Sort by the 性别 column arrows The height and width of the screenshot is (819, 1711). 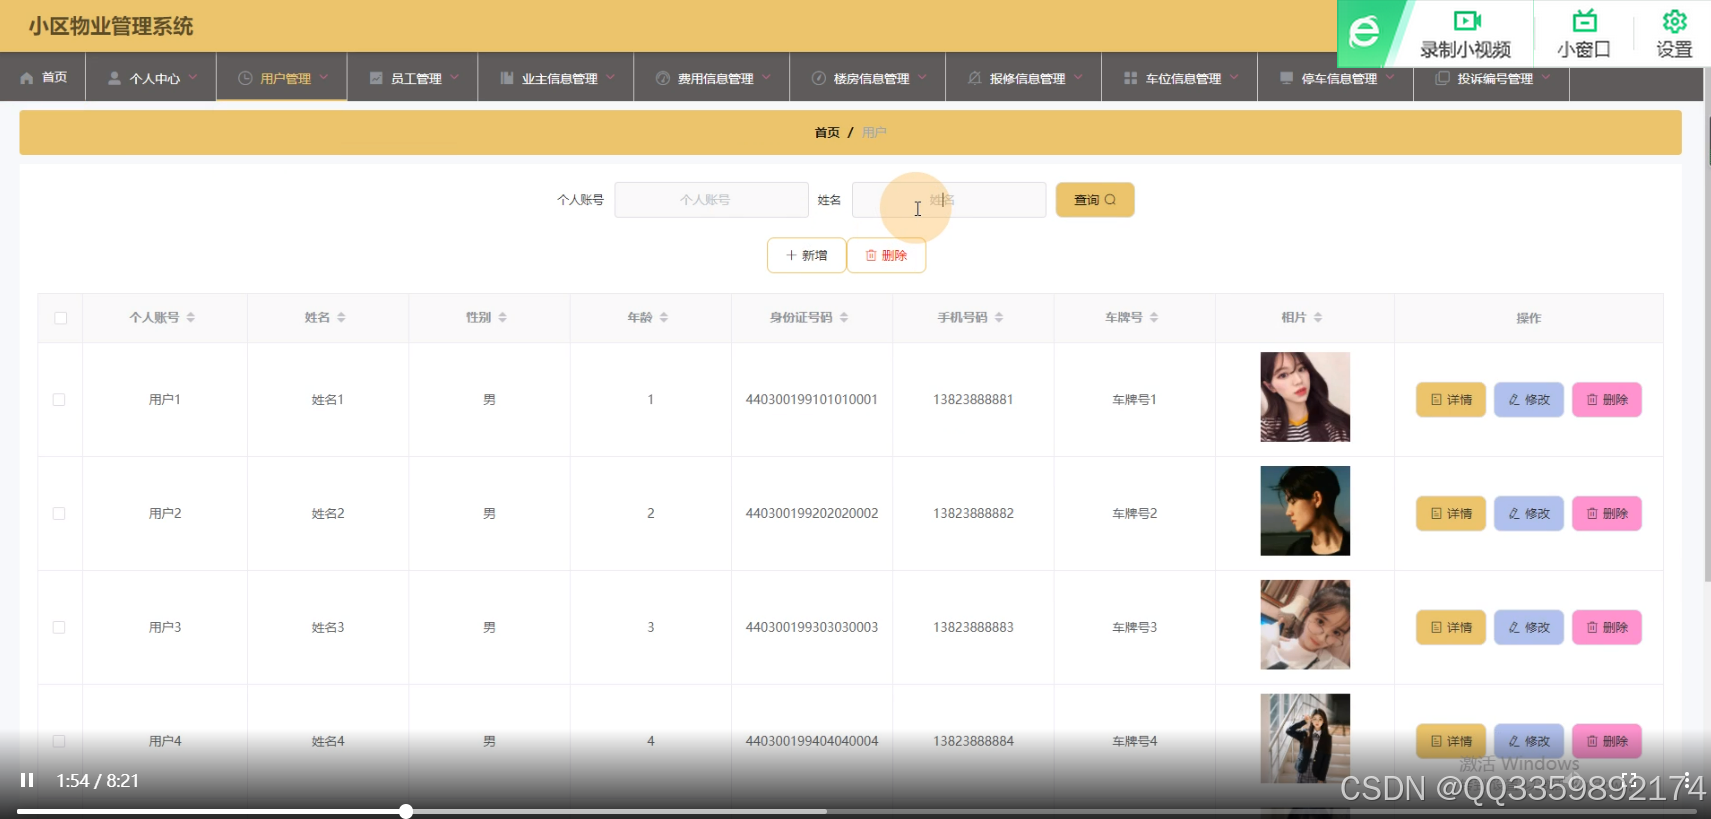click(x=502, y=317)
